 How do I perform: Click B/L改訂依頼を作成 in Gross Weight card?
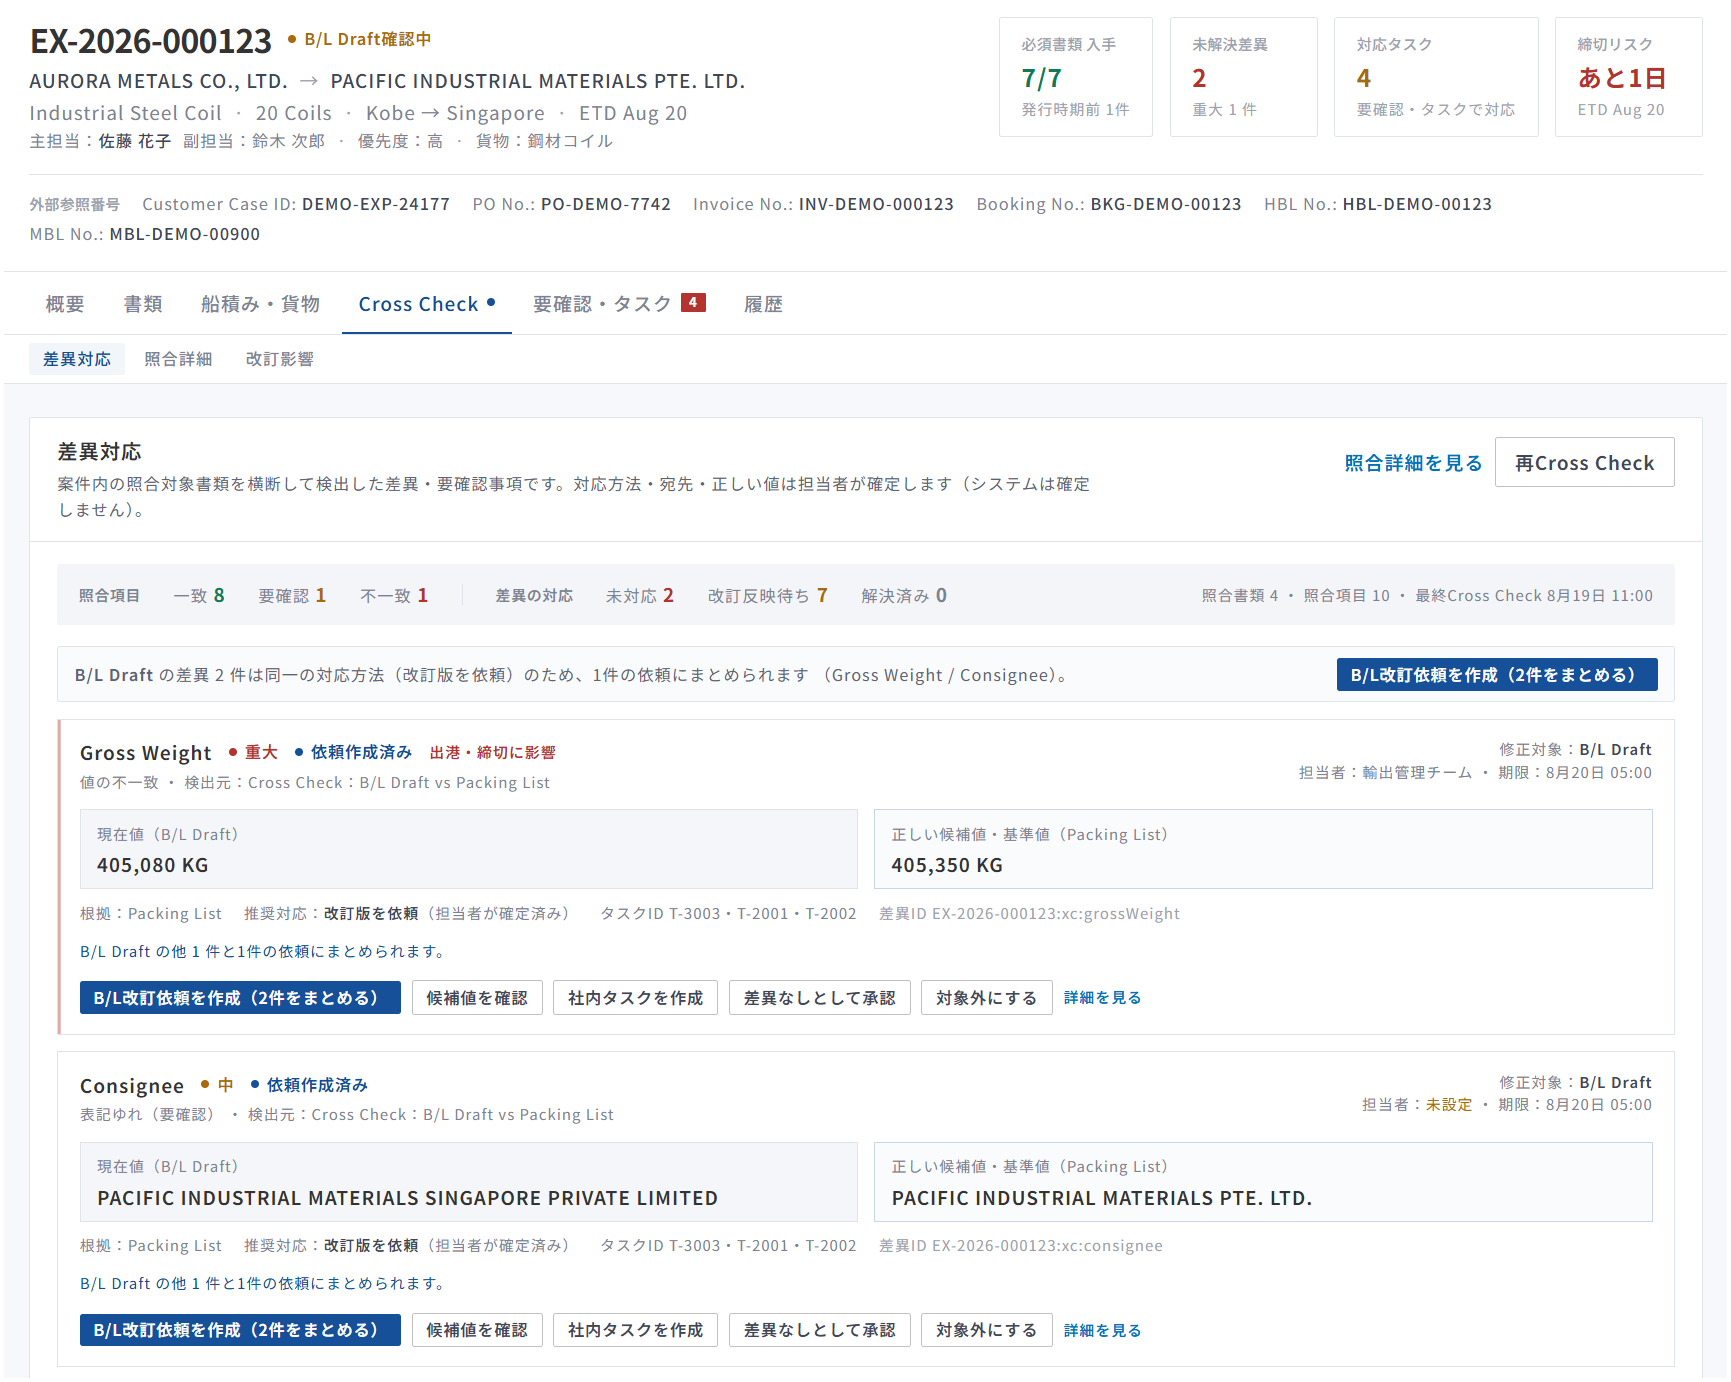240,998
